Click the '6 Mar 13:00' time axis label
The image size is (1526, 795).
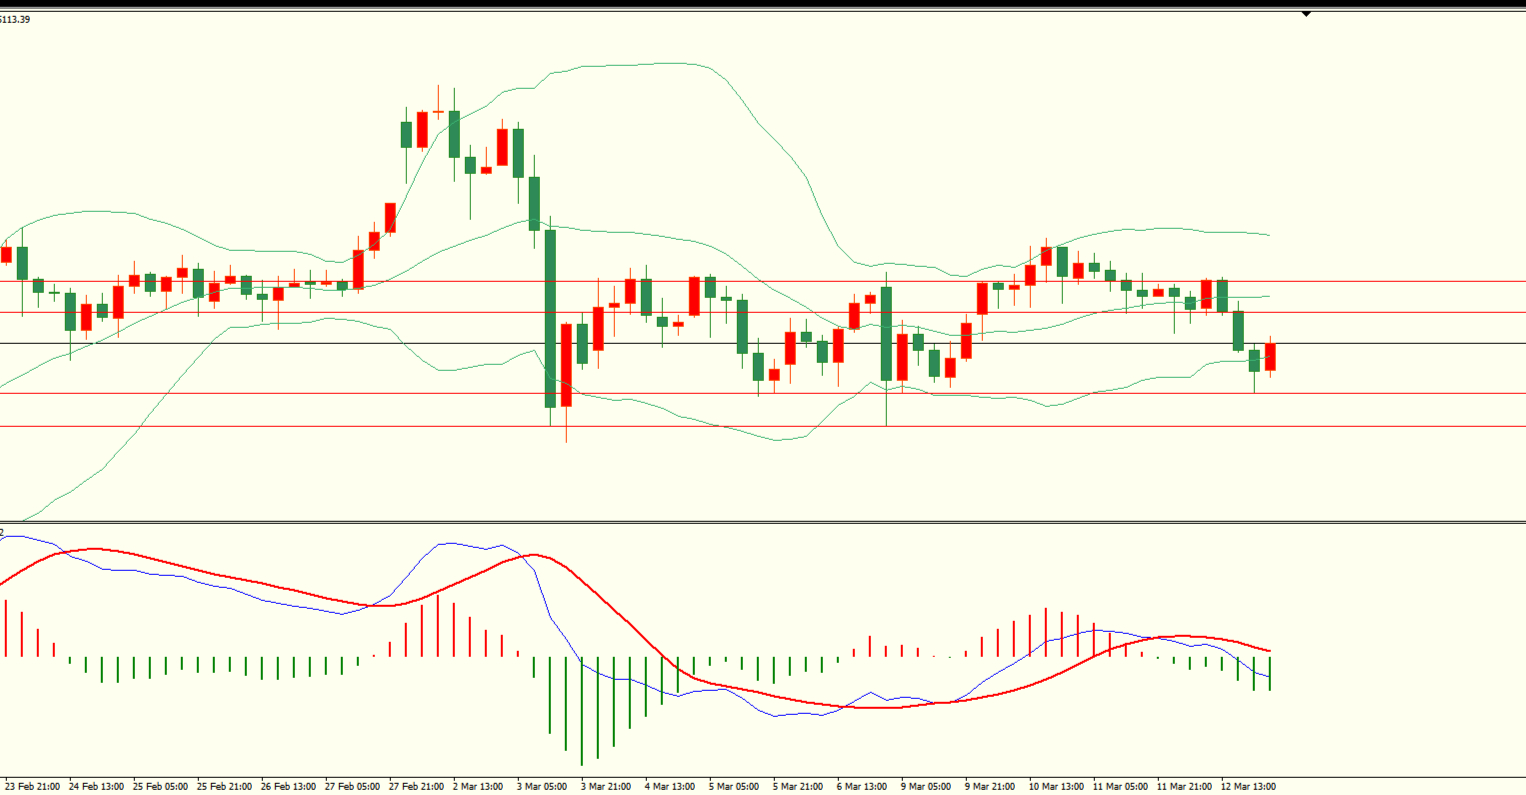[x=862, y=787]
